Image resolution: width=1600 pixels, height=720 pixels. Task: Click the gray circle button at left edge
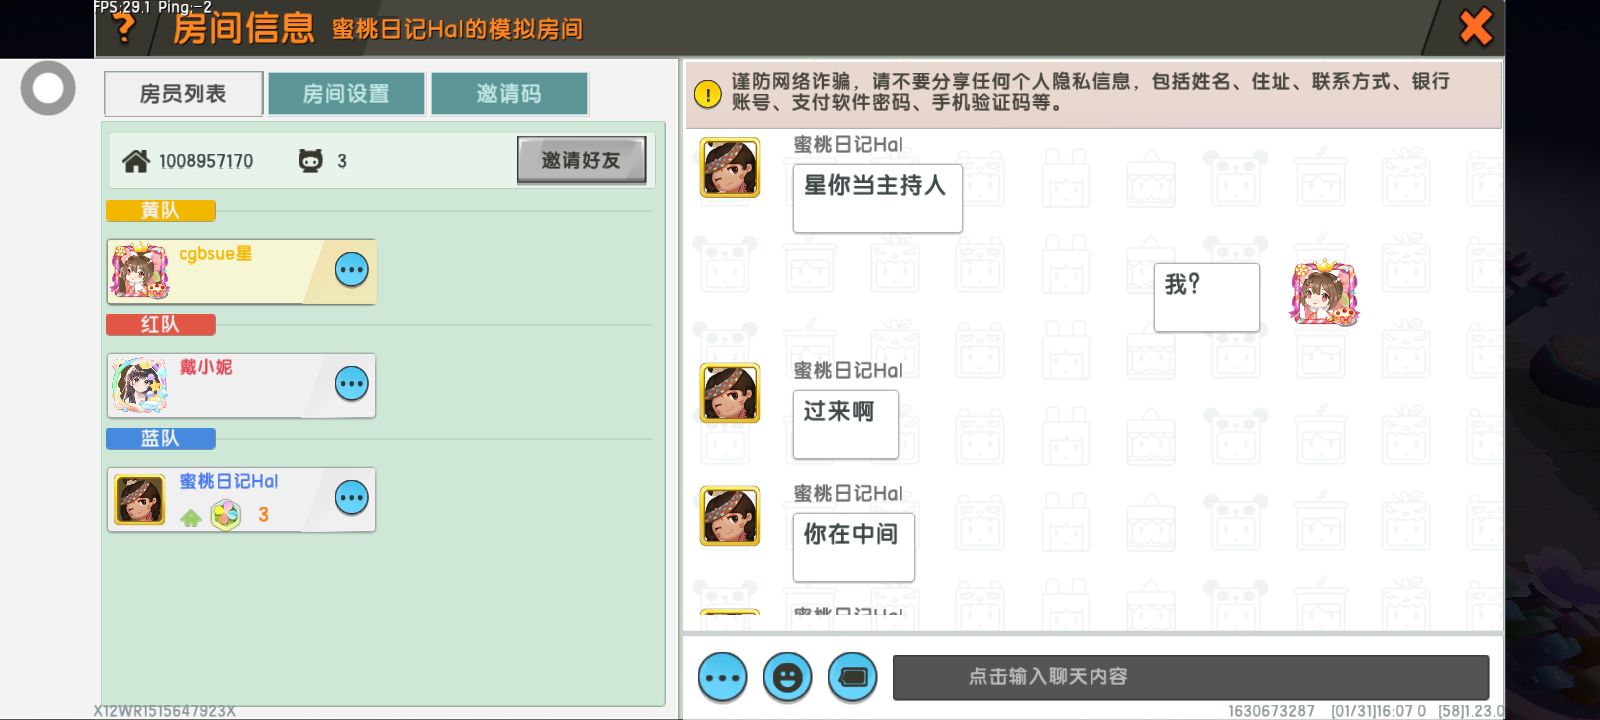[48, 88]
